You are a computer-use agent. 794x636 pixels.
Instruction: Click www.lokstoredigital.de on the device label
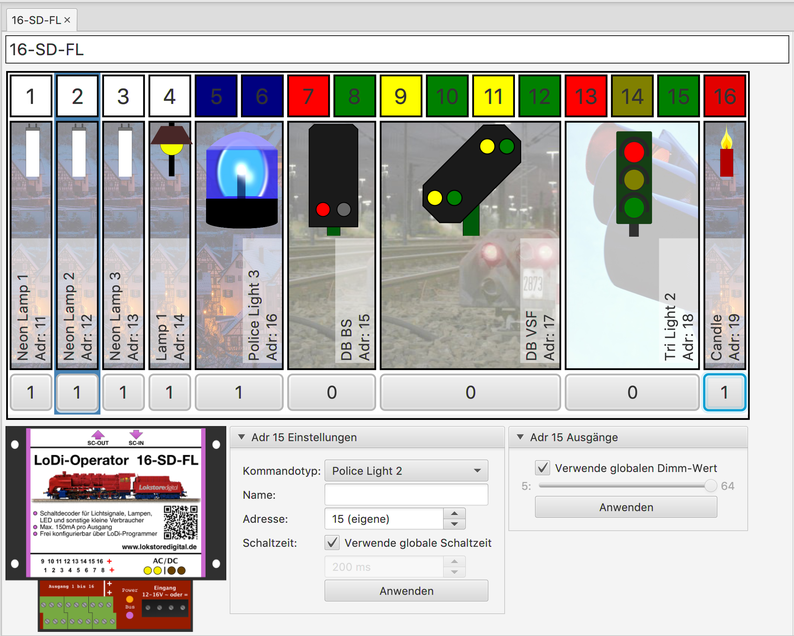[x=160, y=547]
